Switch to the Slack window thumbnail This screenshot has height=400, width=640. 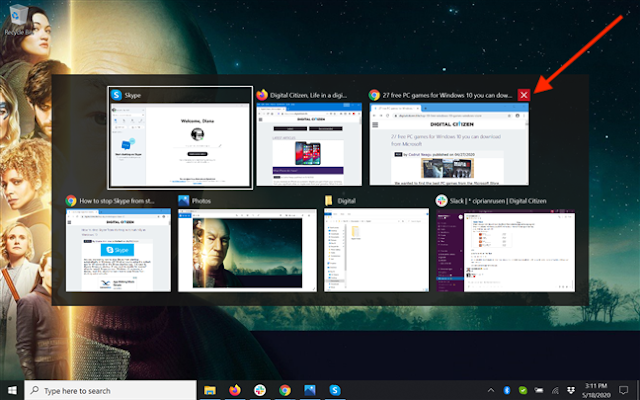(x=505, y=249)
